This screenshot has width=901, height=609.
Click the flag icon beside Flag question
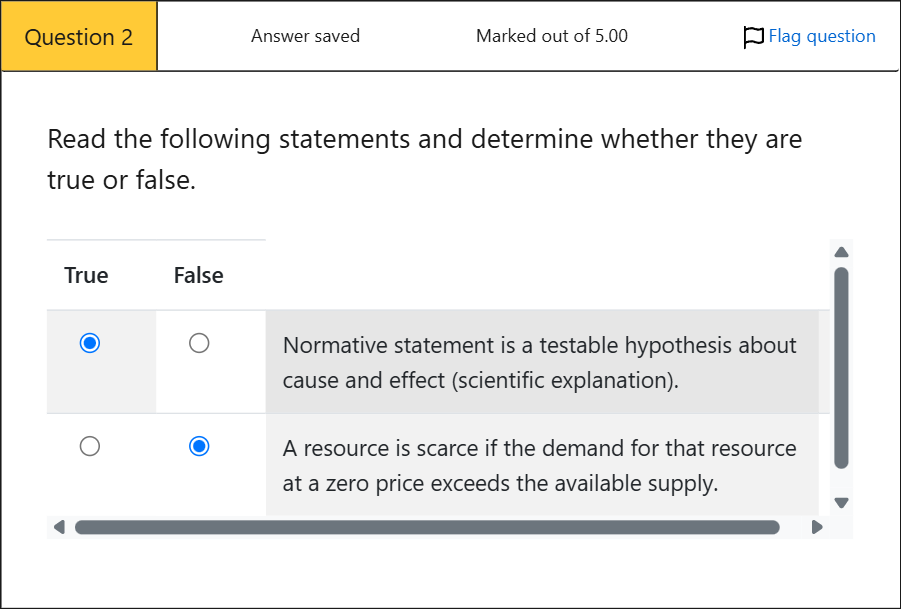click(754, 37)
